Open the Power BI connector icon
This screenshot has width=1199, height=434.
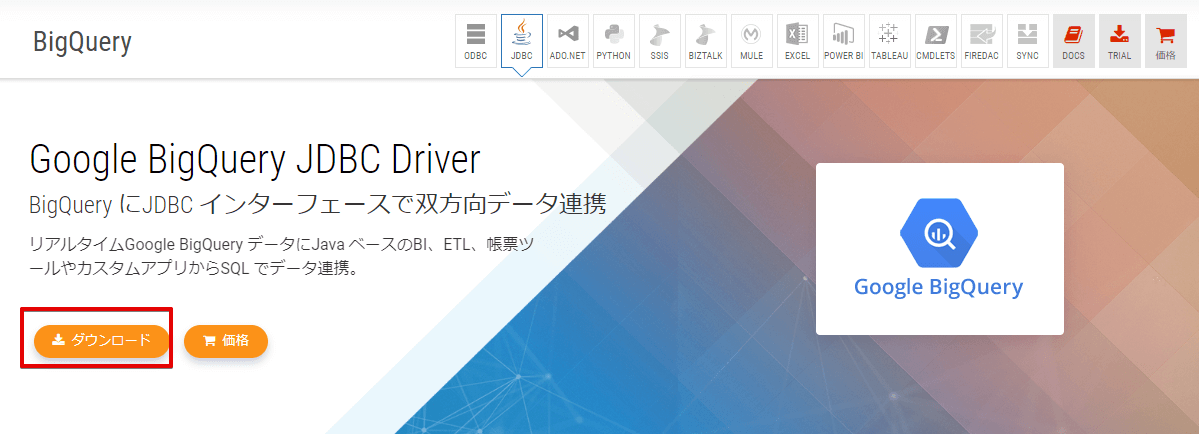pyautogui.click(x=843, y=41)
